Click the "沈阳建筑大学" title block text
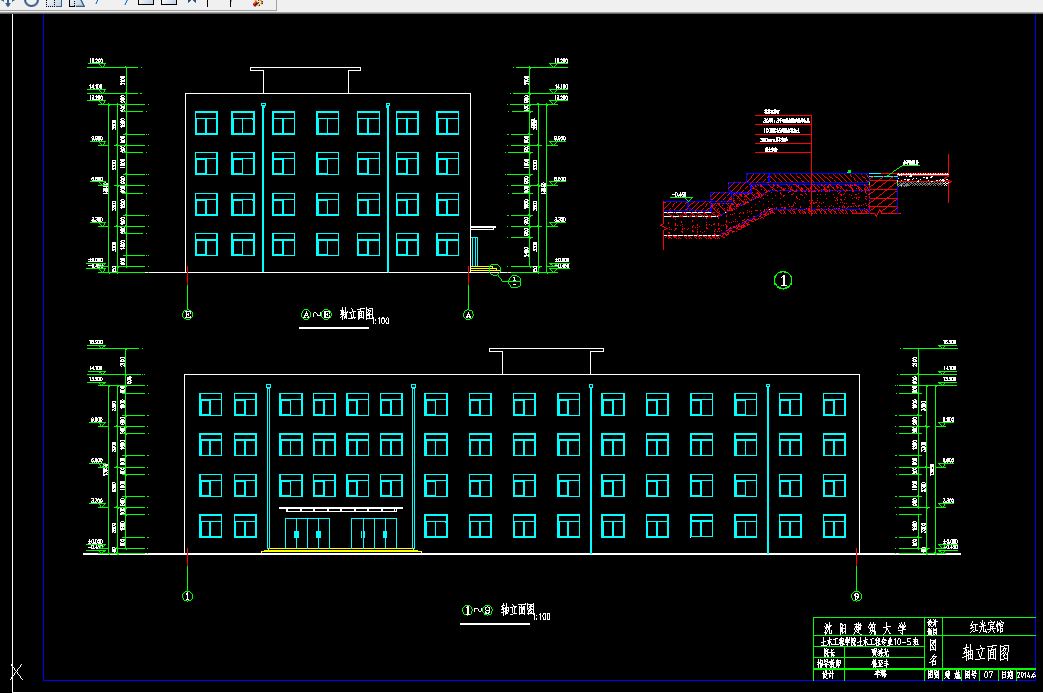 [865, 628]
